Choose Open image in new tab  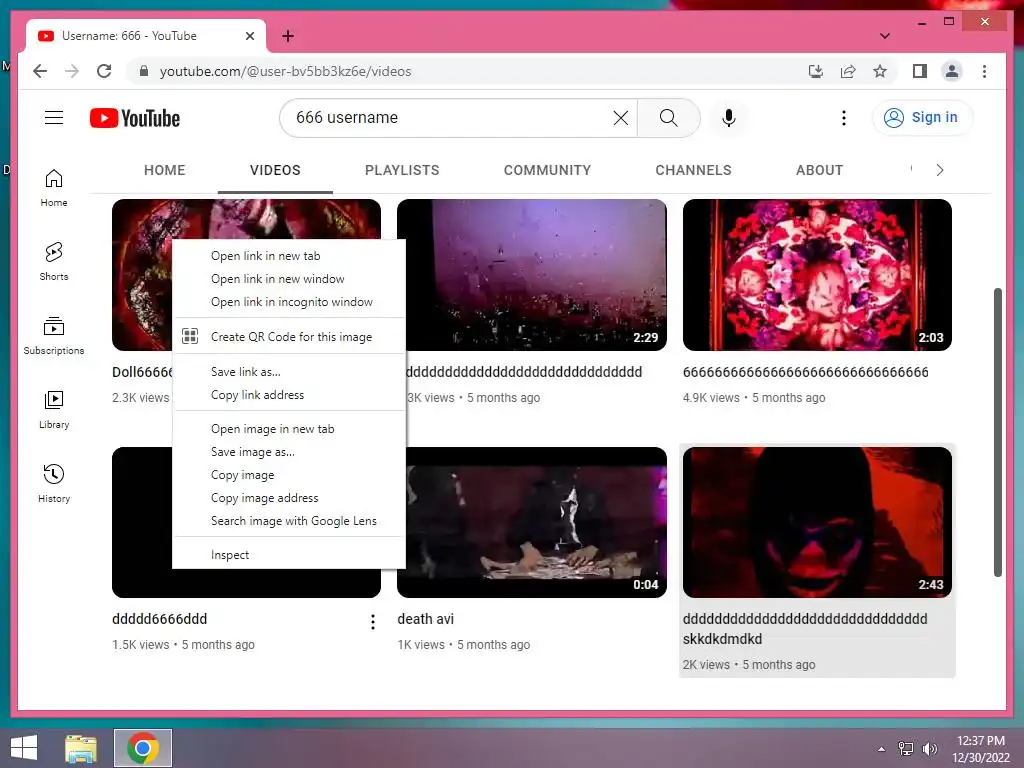[289, 428]
